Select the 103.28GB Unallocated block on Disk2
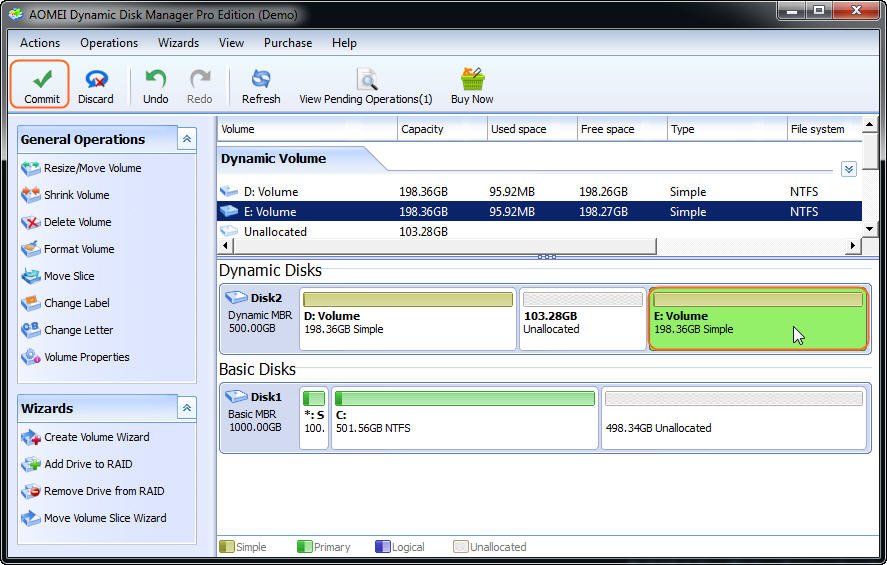This screenshot has width=887, height=565. click(582, 321)
